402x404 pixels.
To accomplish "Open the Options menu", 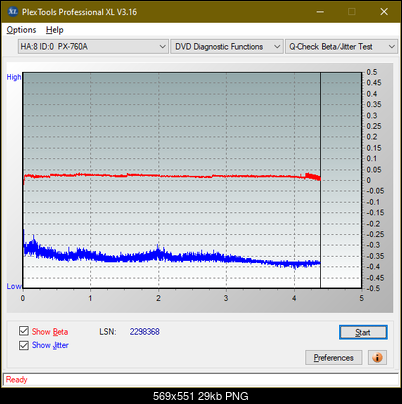I will pos(21,30).
